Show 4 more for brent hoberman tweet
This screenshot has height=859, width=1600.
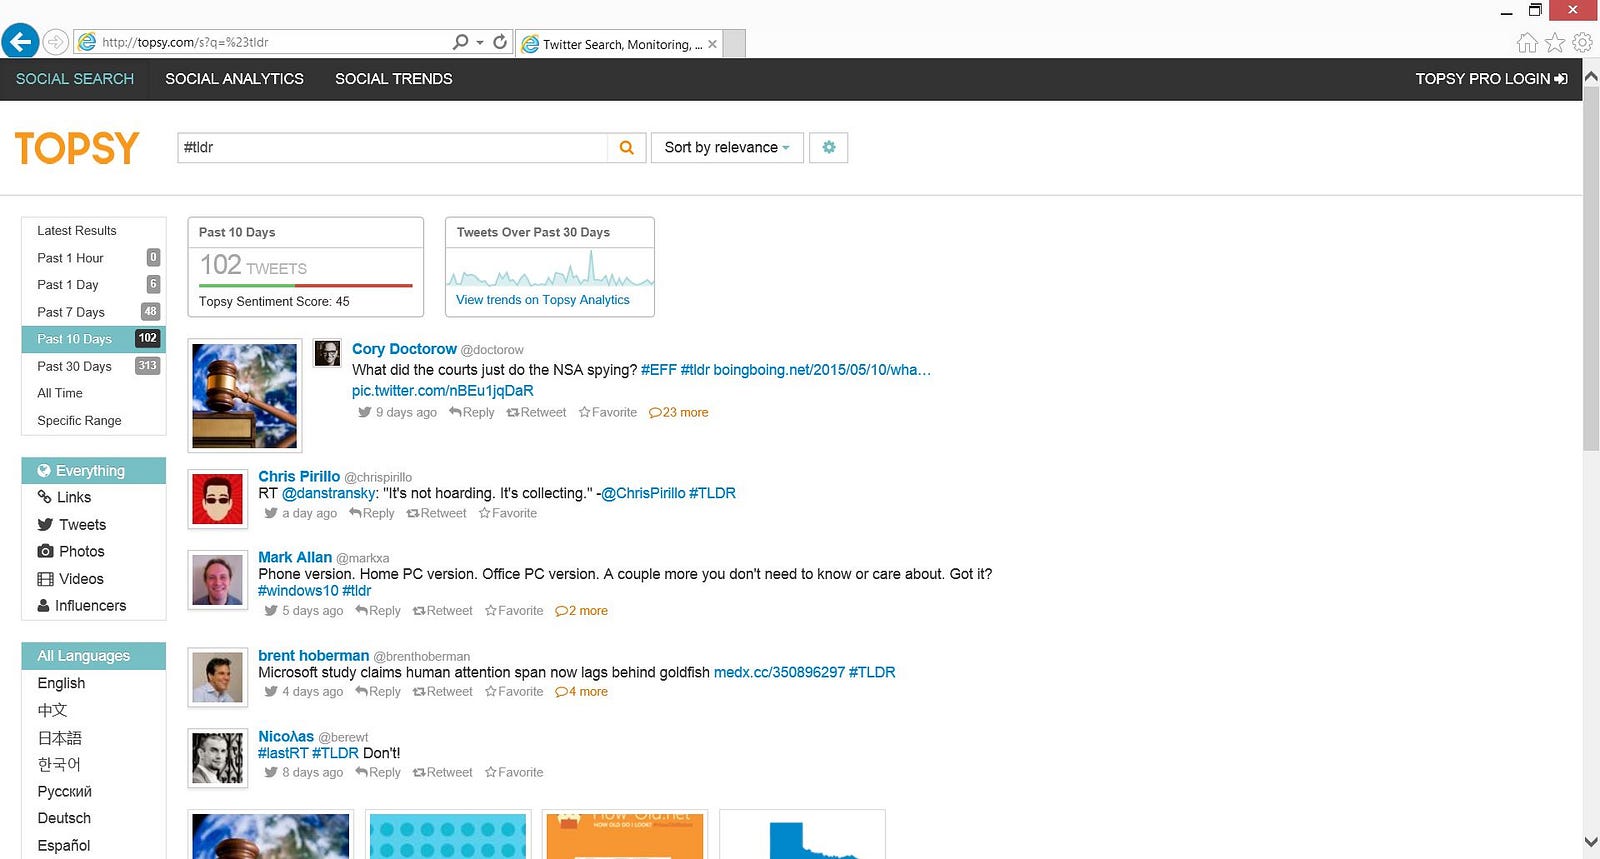(x=581, y=692)
